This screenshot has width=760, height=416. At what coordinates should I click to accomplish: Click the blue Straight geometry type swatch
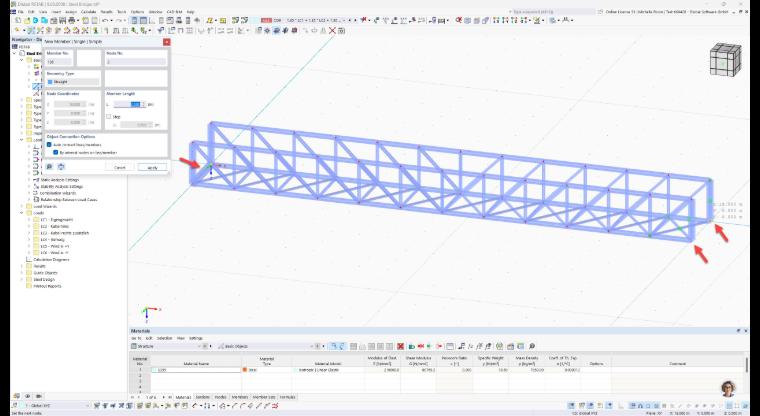50,82
